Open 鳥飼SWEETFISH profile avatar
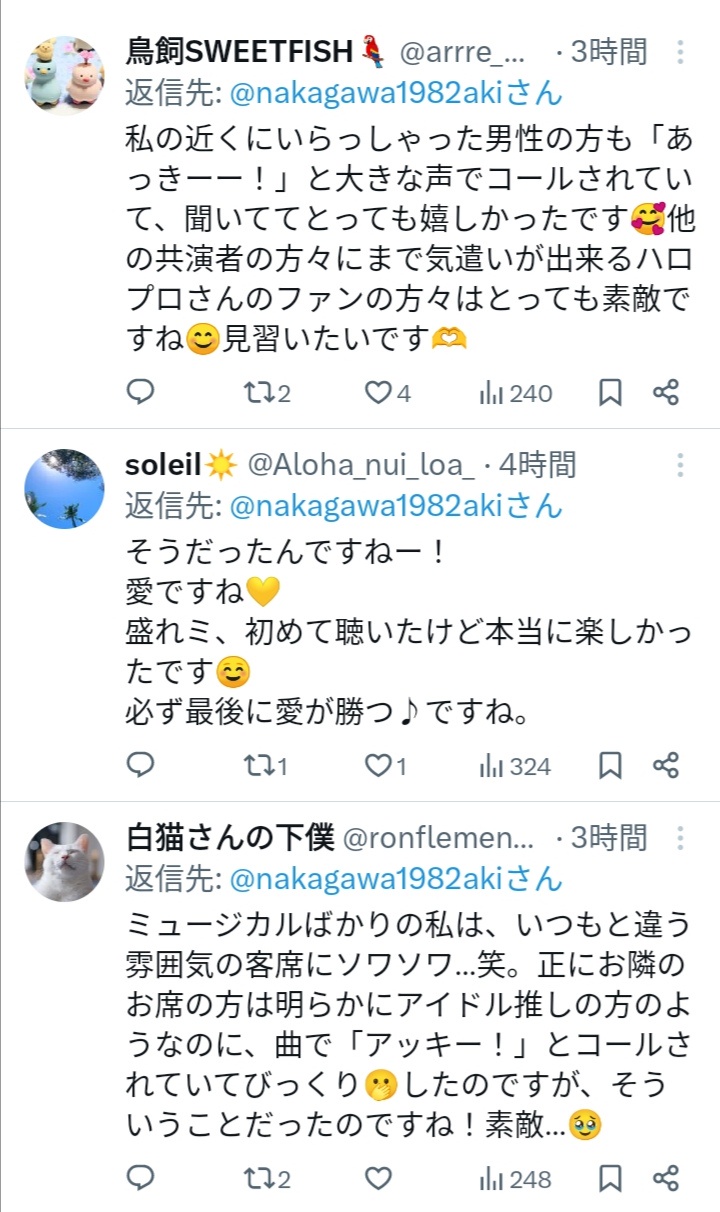 click(64, 76)
